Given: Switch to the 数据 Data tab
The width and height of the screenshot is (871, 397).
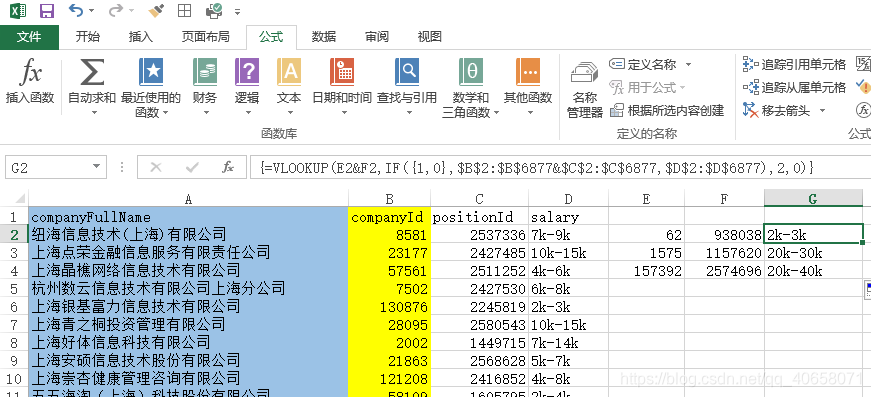Looking at the screenshot, I should [324, 37].
